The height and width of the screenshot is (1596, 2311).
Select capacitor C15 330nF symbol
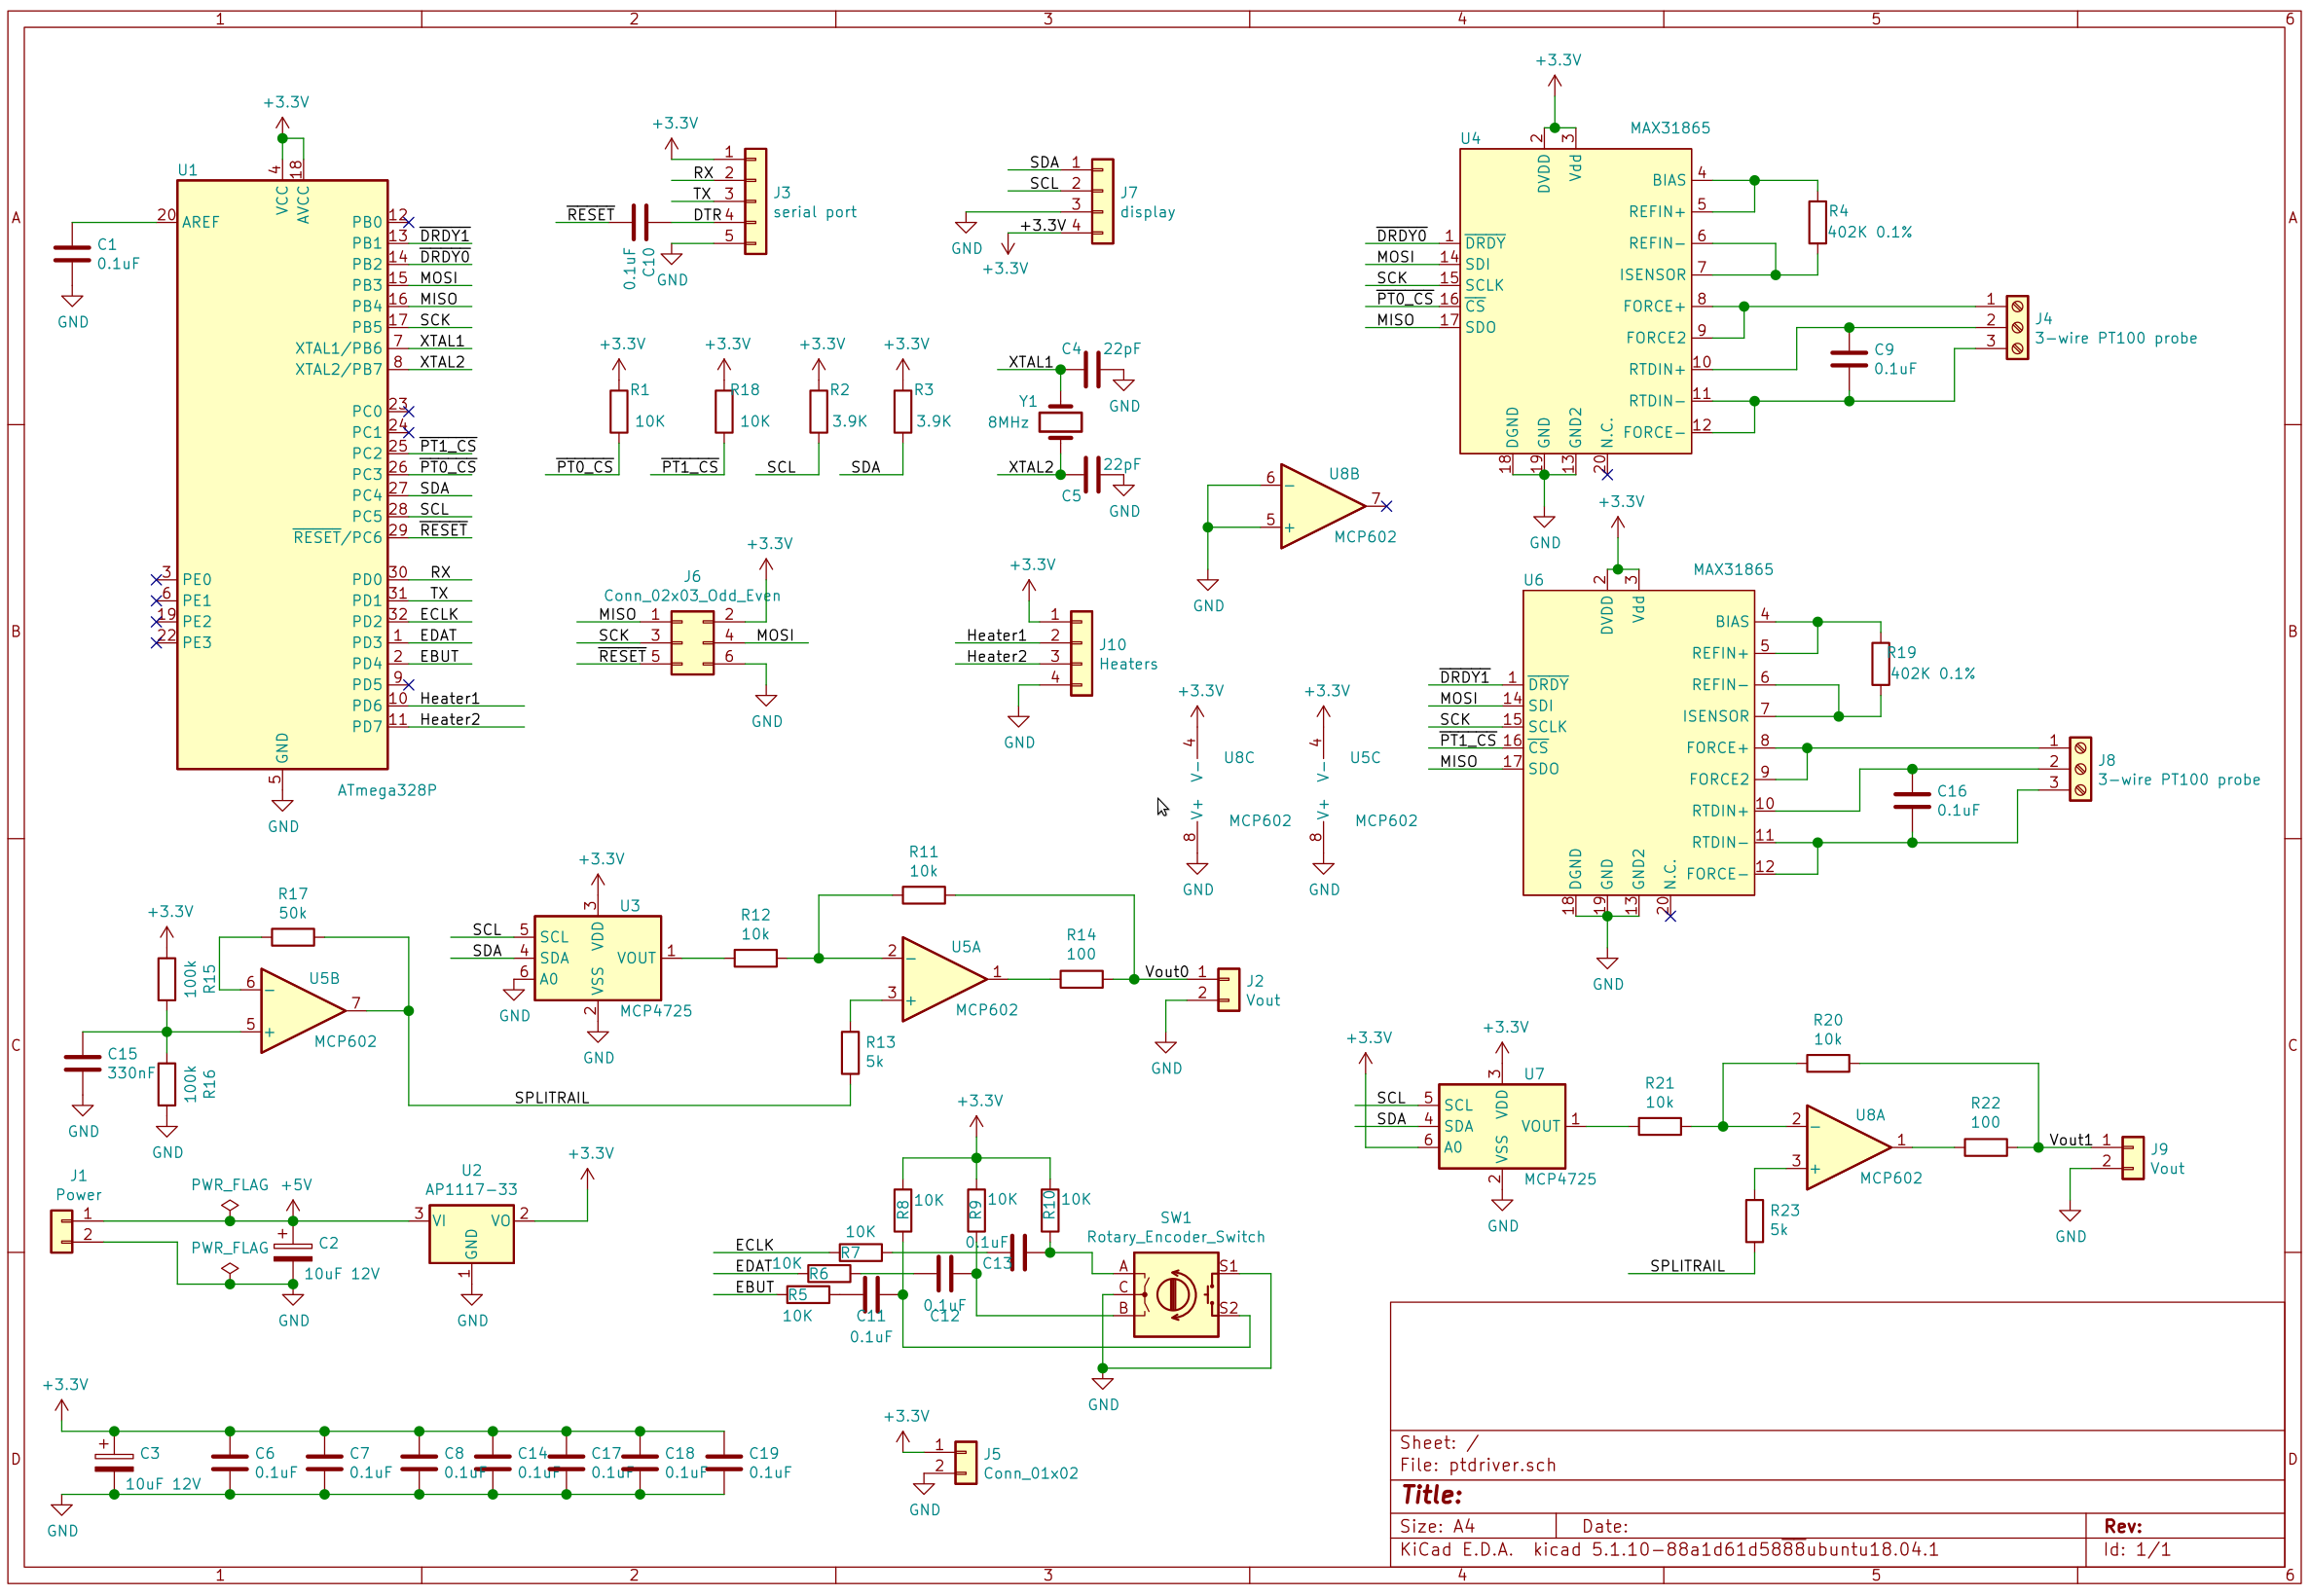pos(82,1063)
